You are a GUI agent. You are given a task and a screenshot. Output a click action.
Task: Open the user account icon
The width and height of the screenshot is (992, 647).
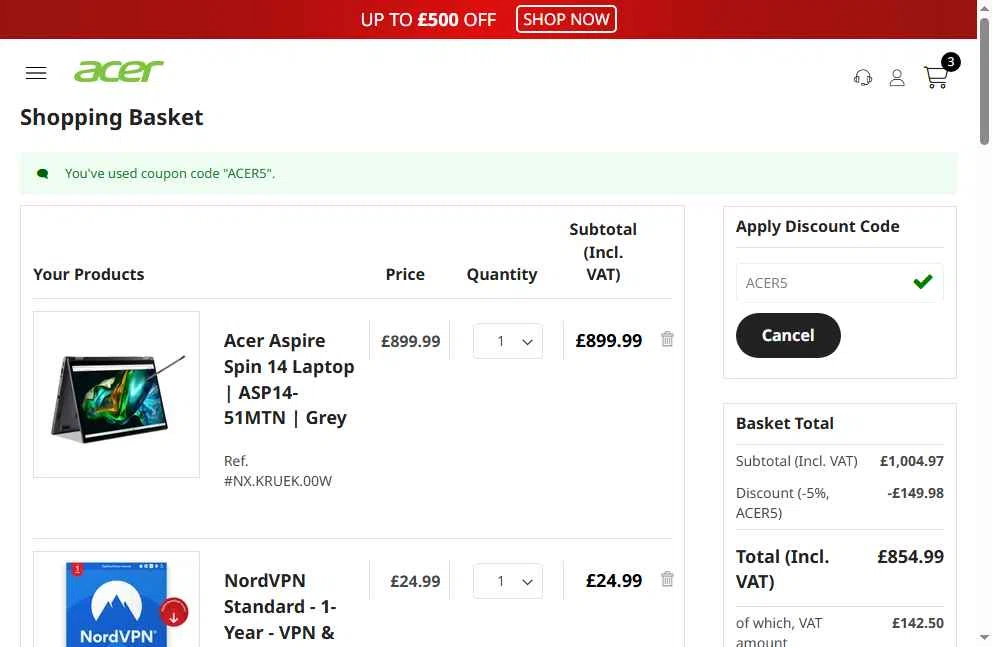tap(897, 78)
